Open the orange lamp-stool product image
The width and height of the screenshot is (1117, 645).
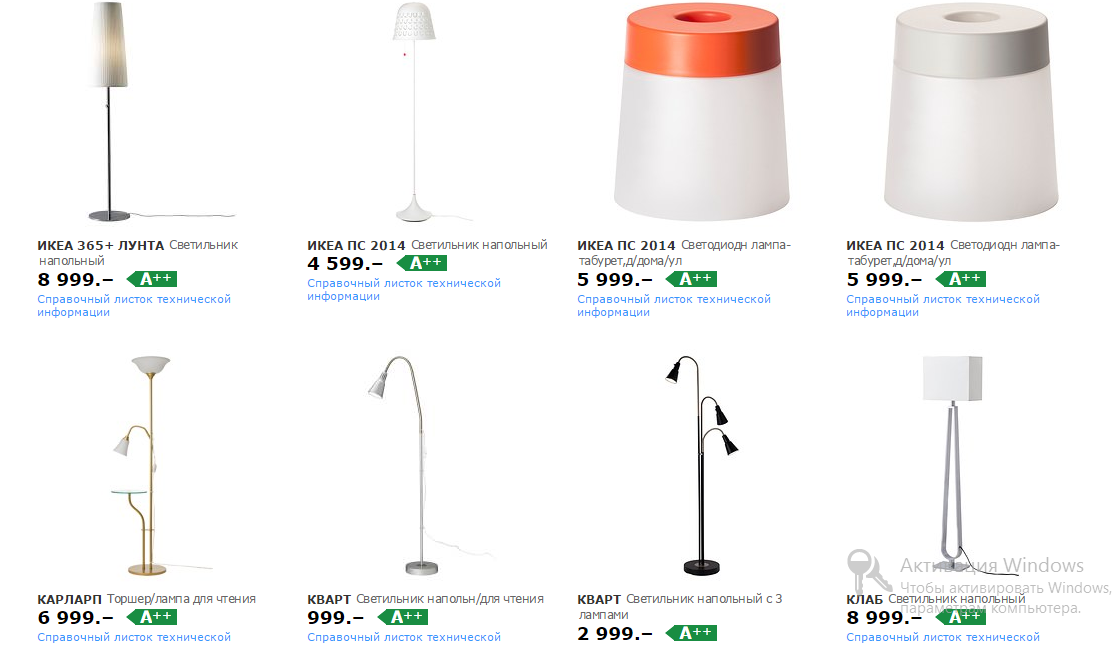pyautogui.click(x=702, y=112)
